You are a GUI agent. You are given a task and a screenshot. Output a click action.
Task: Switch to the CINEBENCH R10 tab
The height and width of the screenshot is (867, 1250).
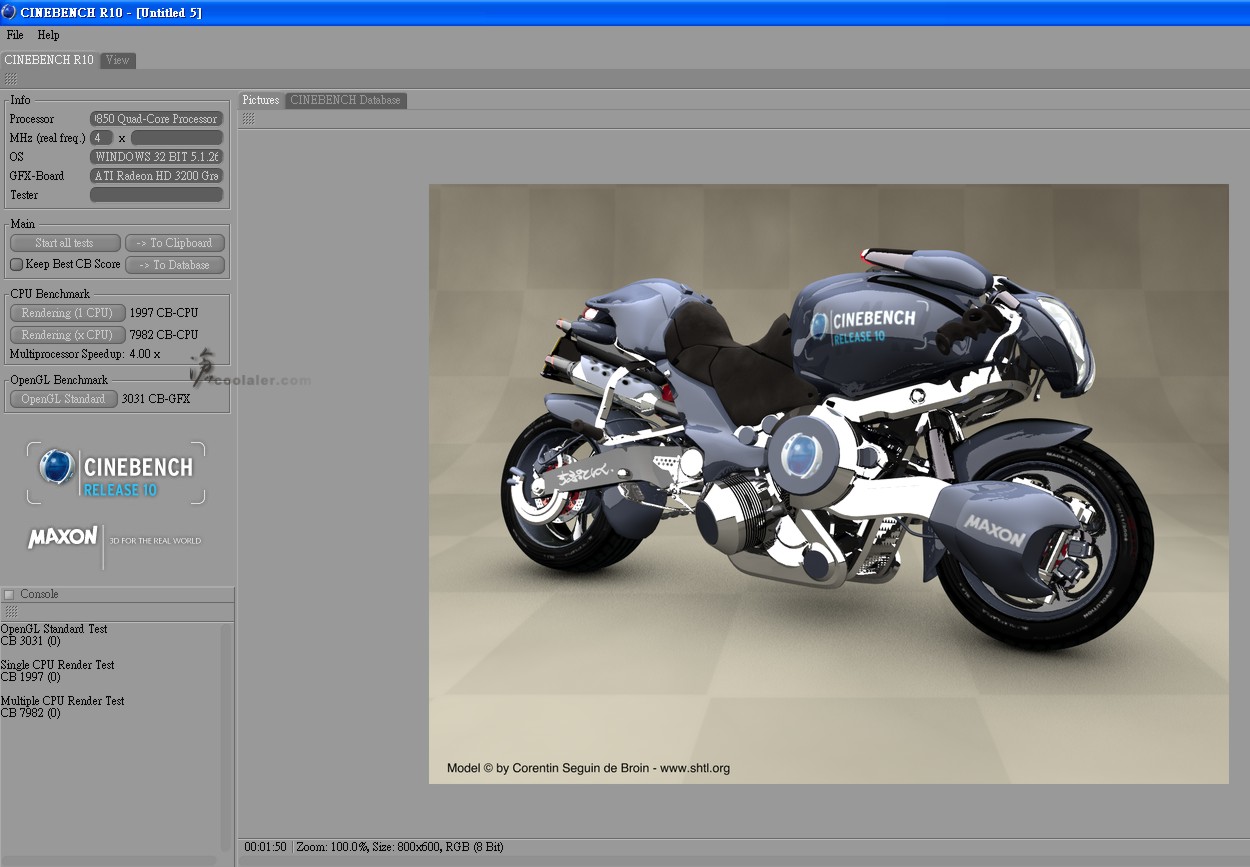49,60
